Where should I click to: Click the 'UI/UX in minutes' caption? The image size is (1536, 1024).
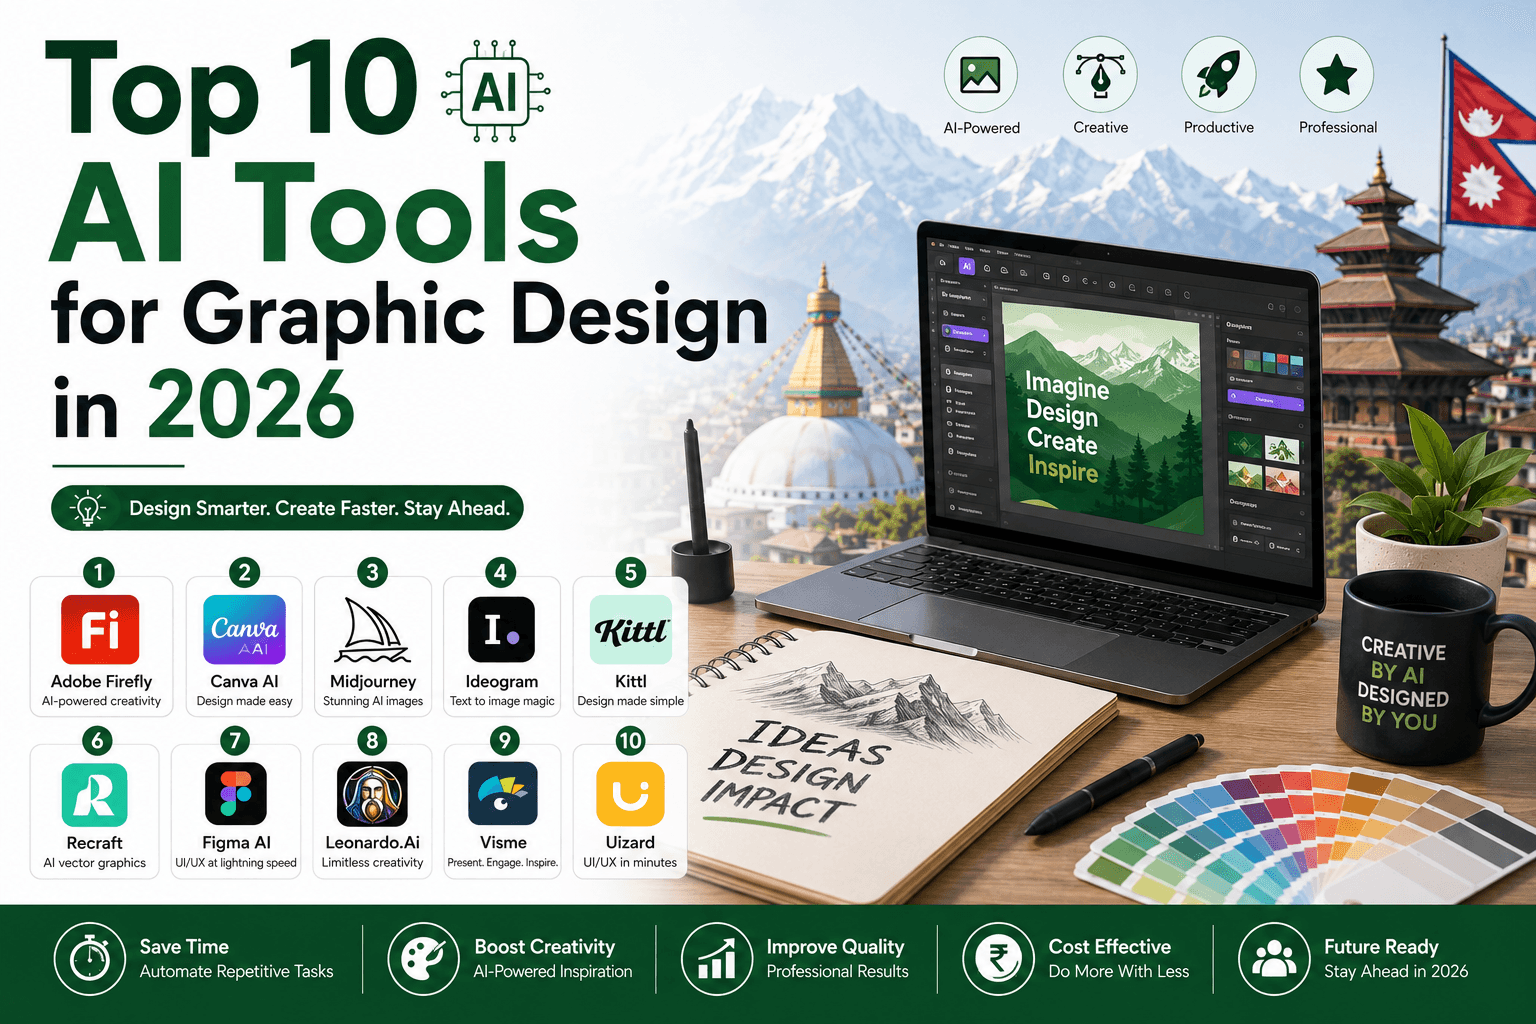click(x=630, y=863)
